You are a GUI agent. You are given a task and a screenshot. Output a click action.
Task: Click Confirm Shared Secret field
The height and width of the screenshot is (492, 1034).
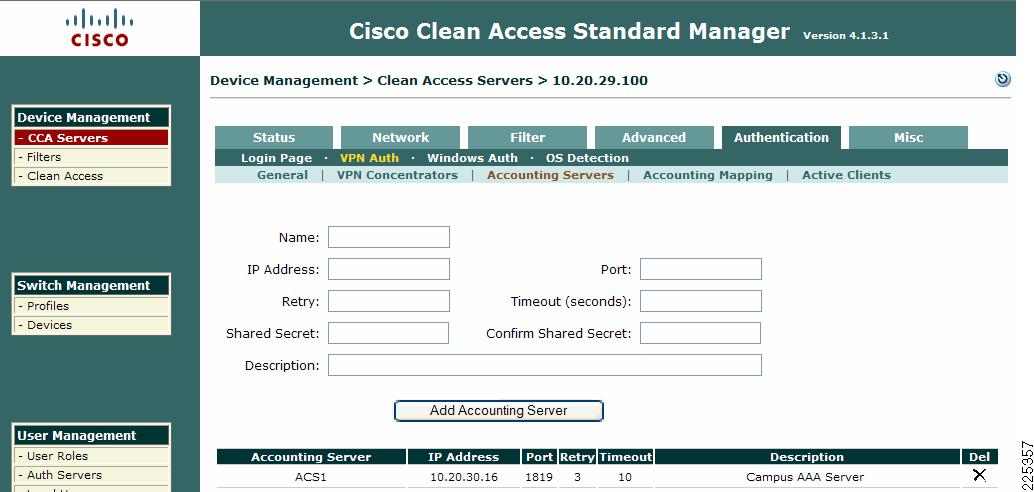point(700,333)
